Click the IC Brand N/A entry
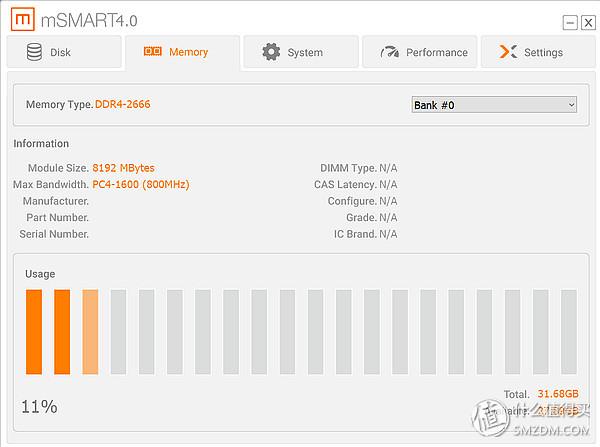 (365, 234)
